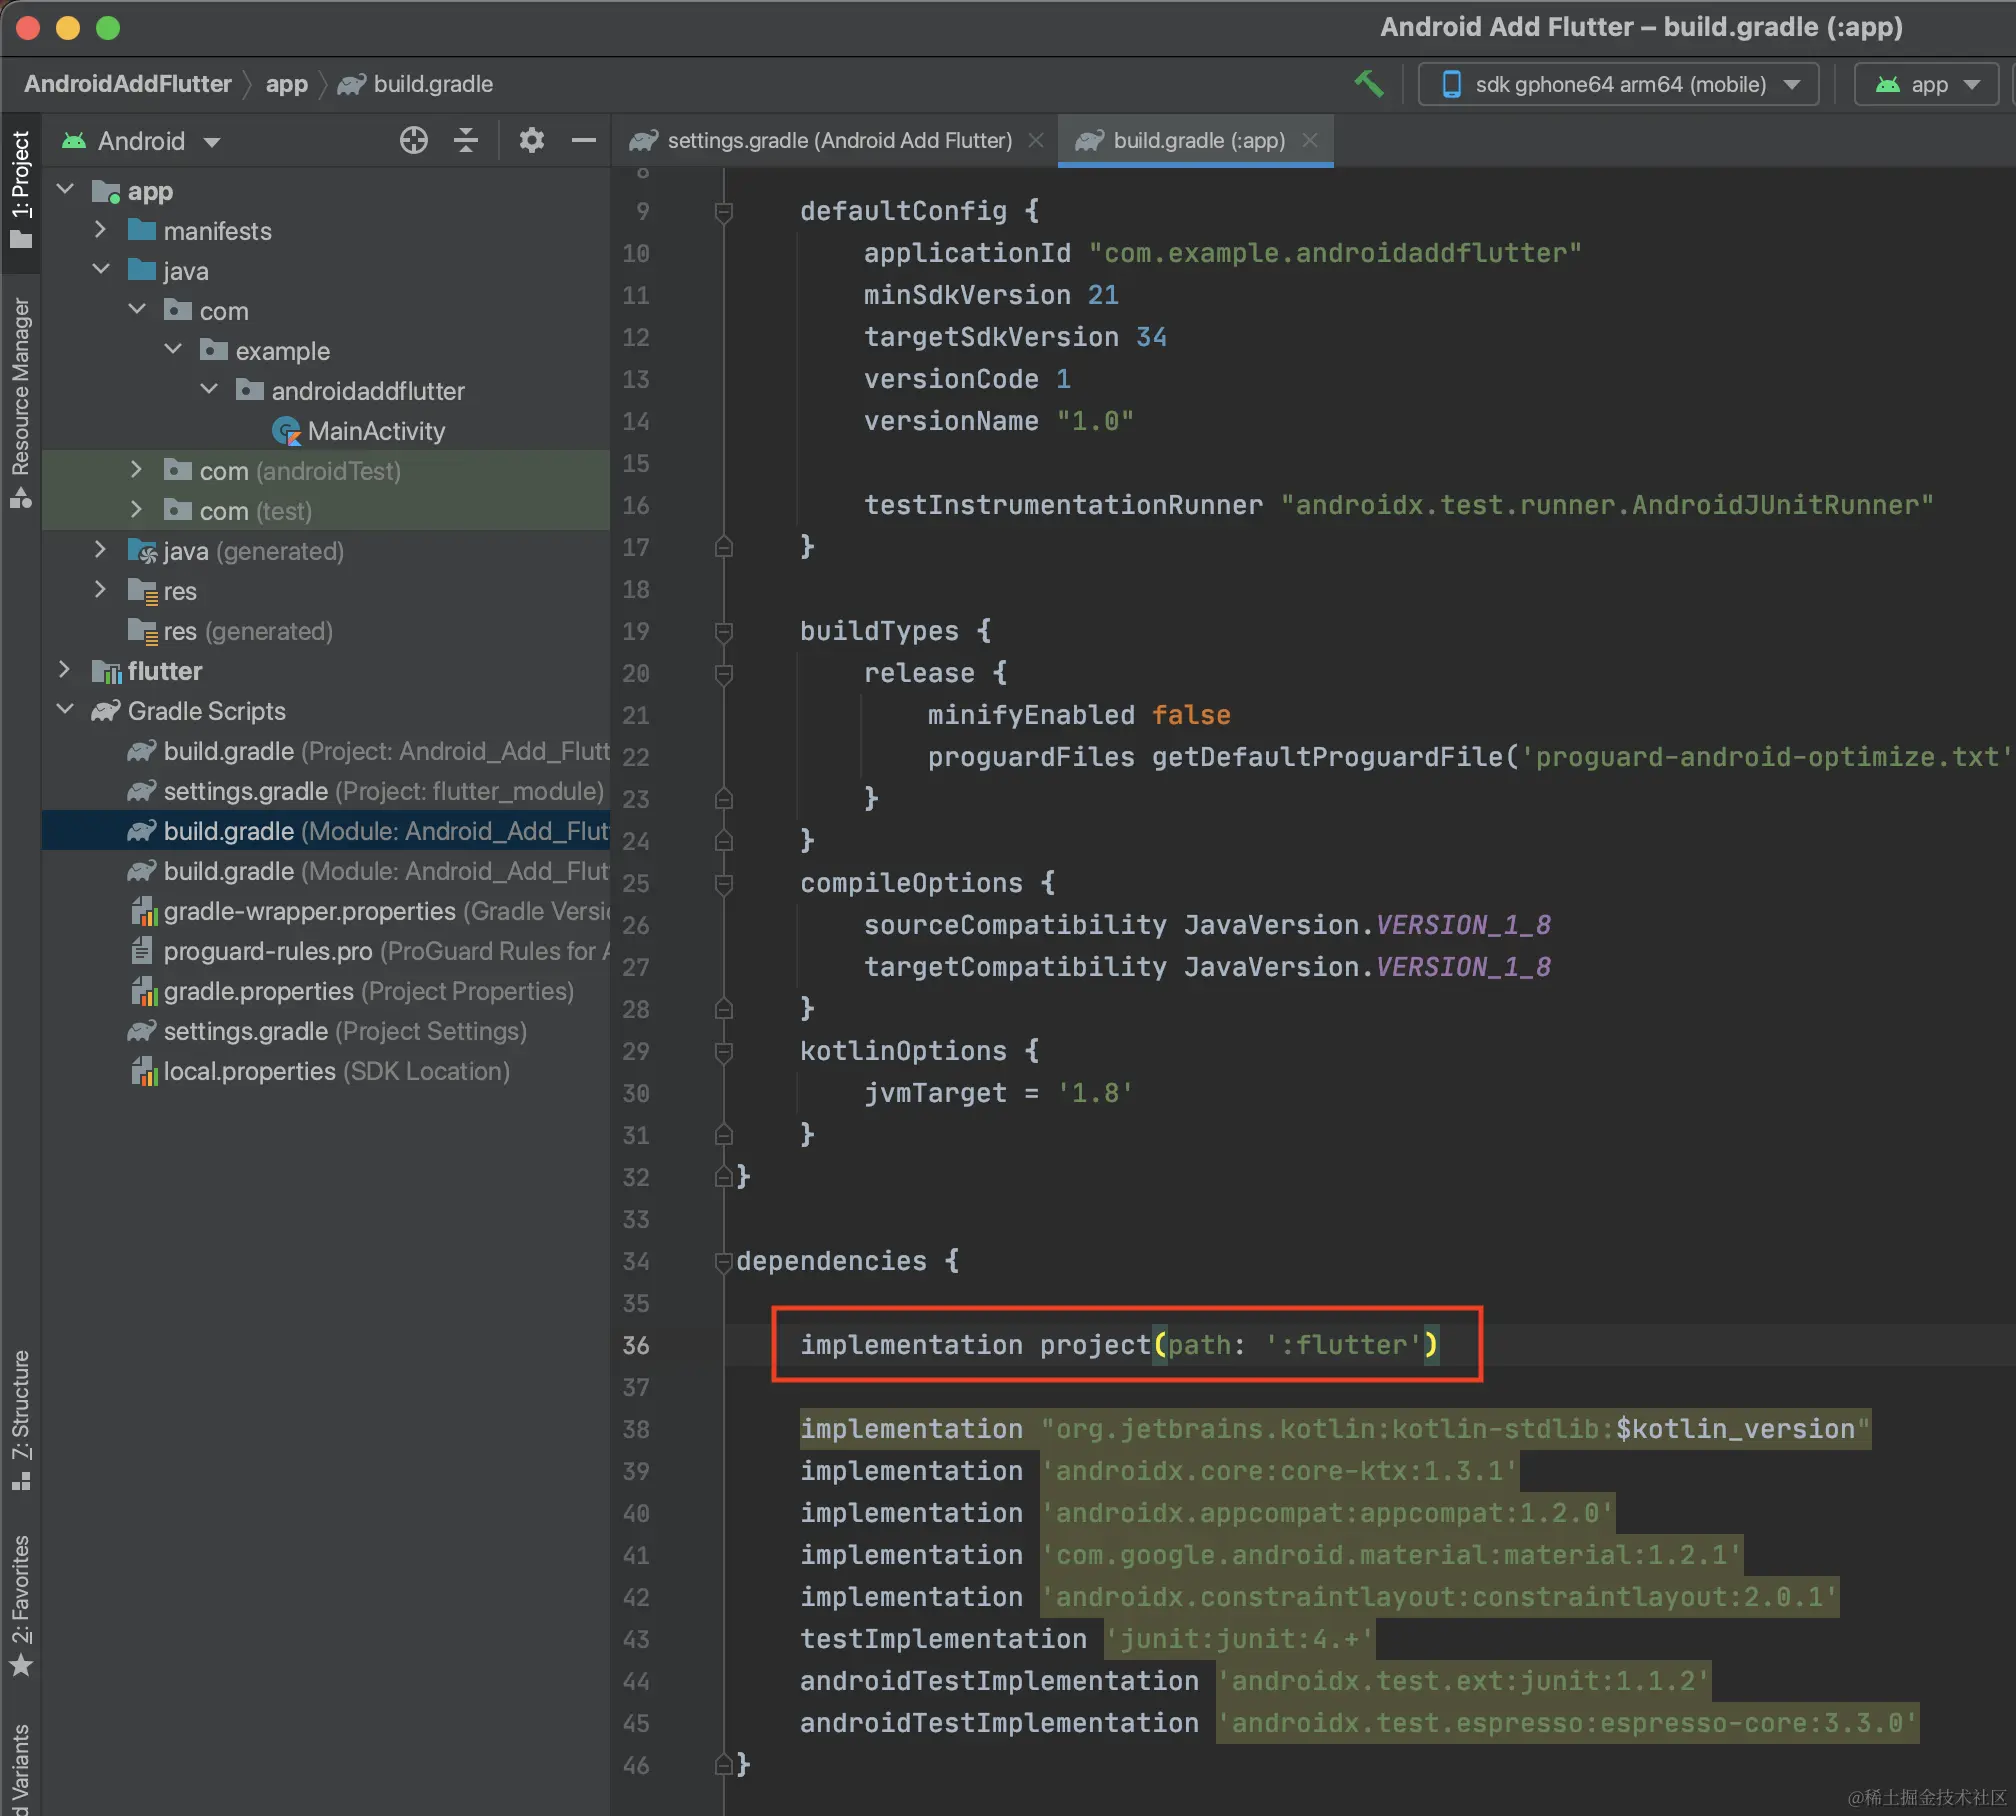Hide the Project panel with minus icon
Image resolution: width=2016 pixels, height=1816 pixels.
pos(583,141)
